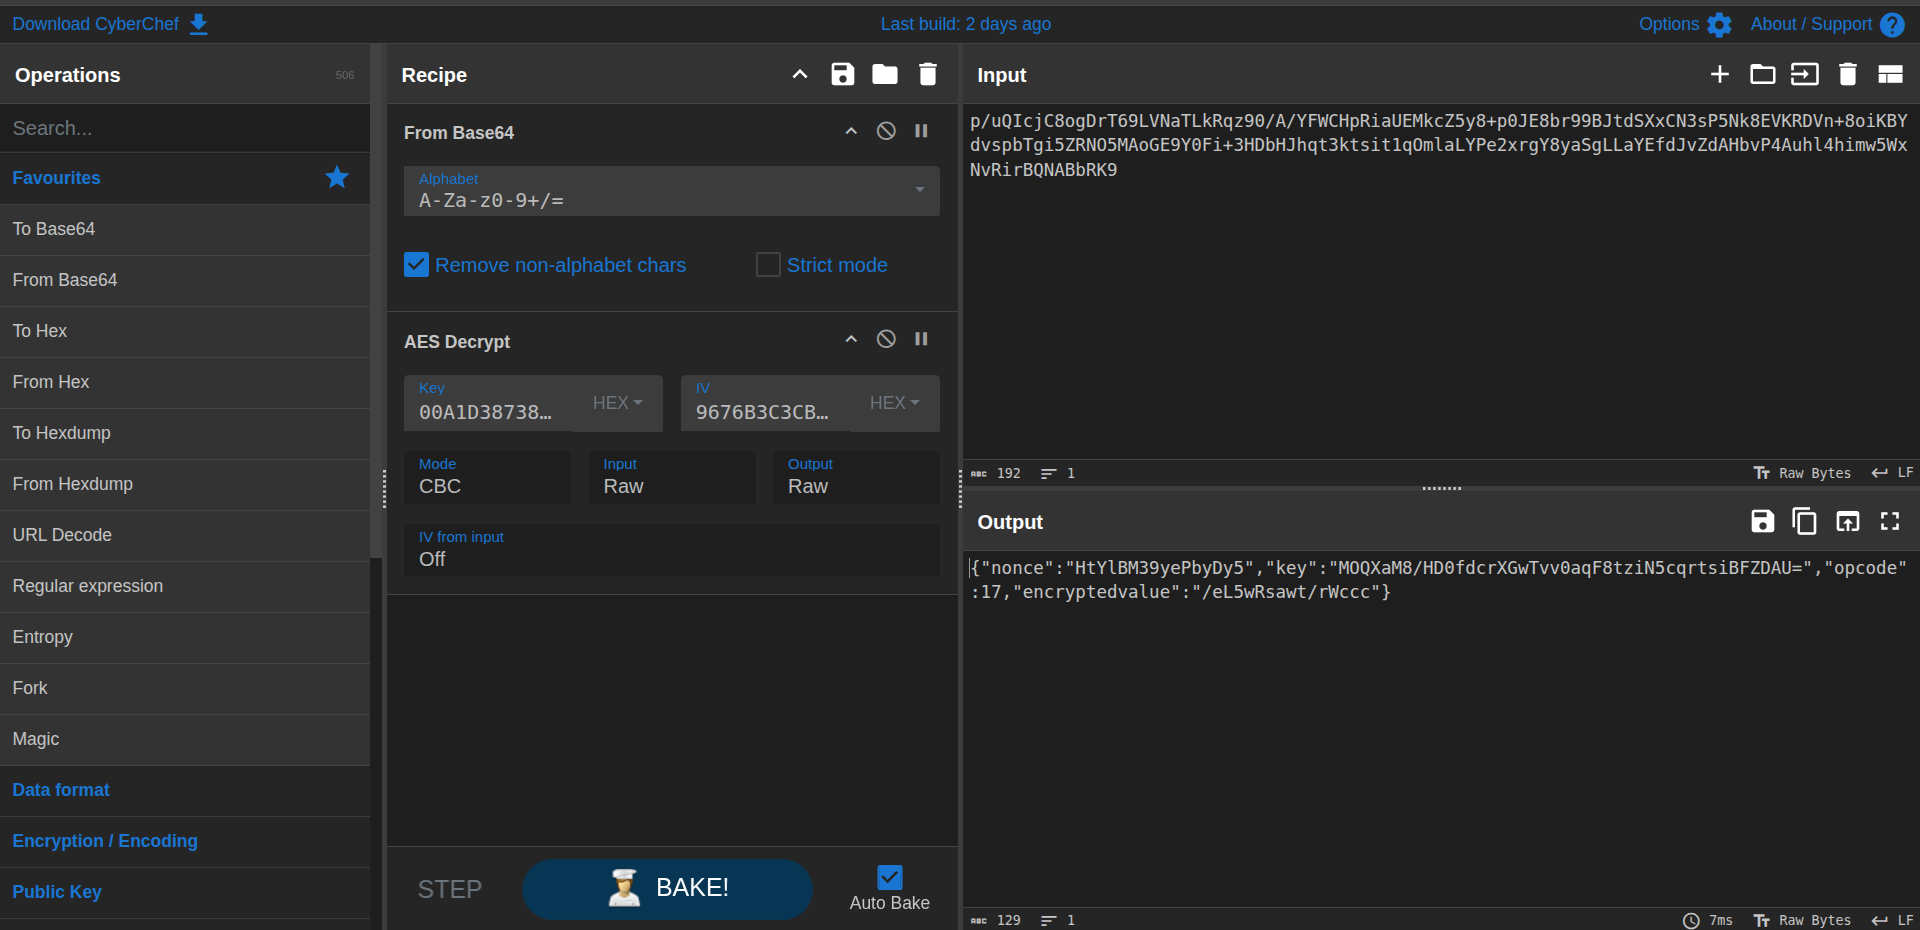Change Key format HEX dropdown
This screenshot has width=1920, height=930.
(617, 403)
